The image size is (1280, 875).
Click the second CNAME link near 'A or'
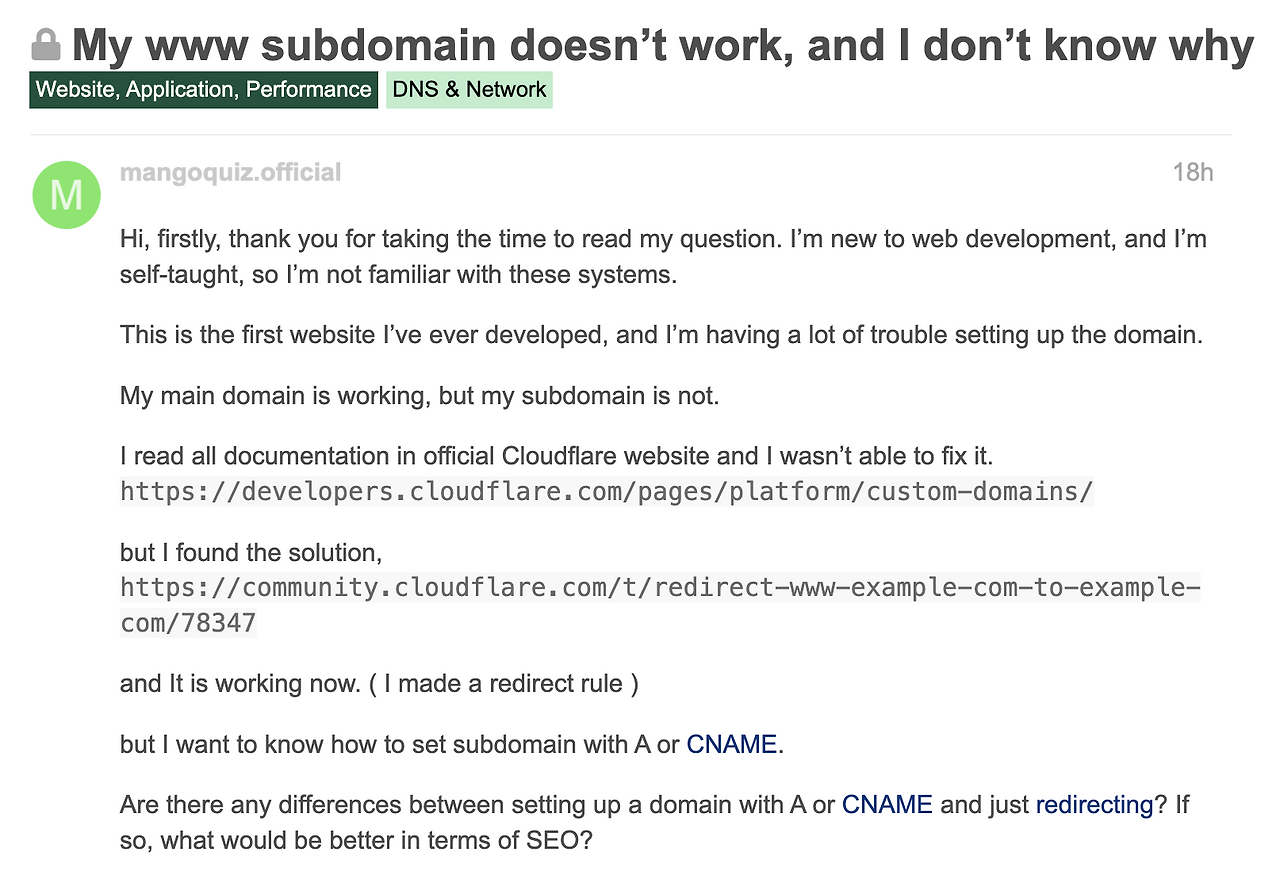click(887, 804)
